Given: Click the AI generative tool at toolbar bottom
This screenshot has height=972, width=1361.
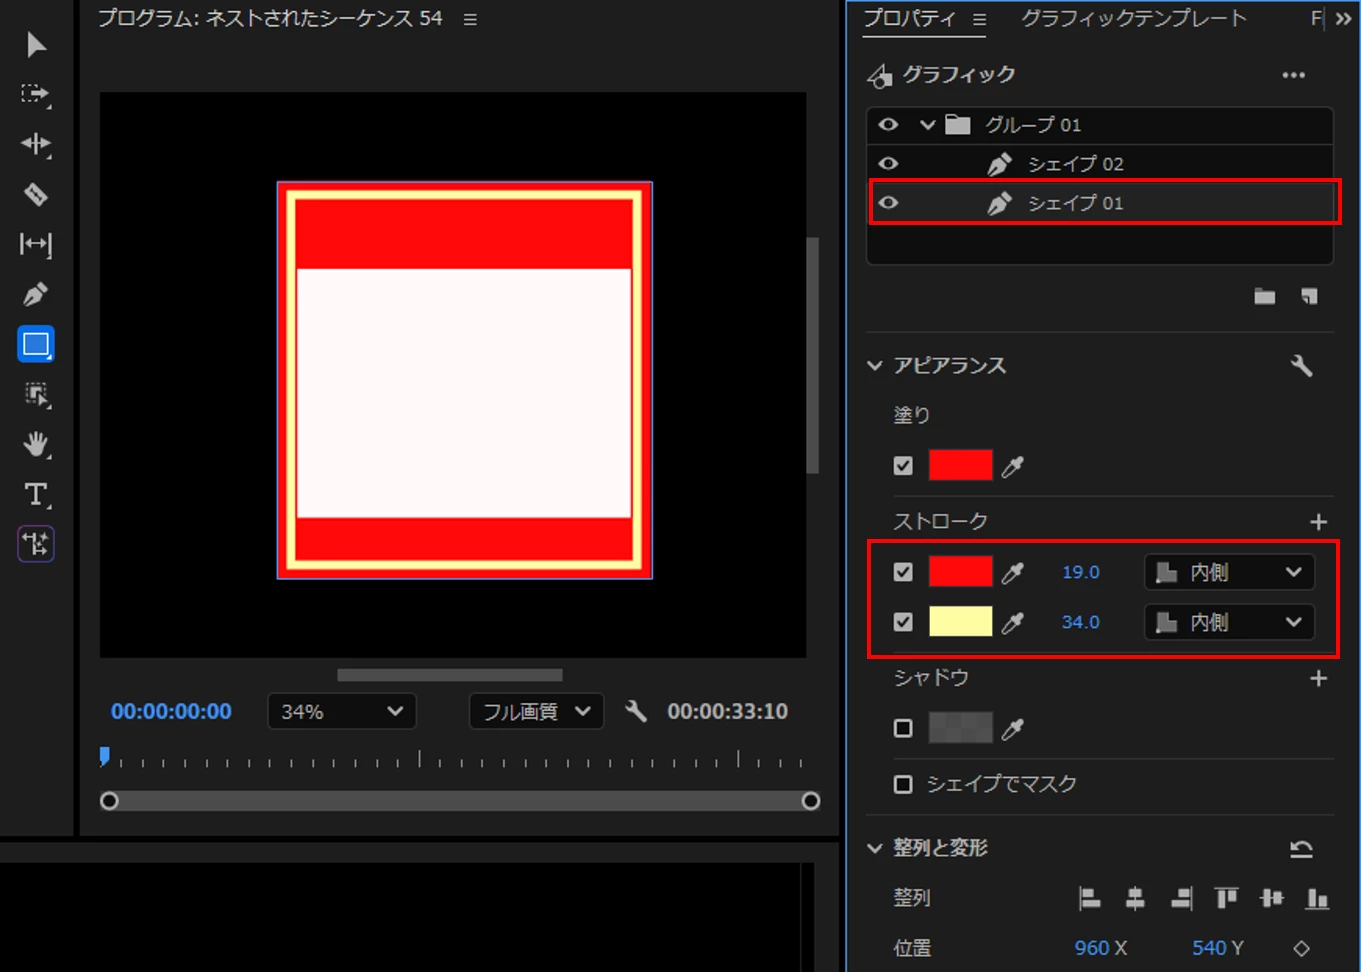Looking at the screenshot, I should pos(36,544).
